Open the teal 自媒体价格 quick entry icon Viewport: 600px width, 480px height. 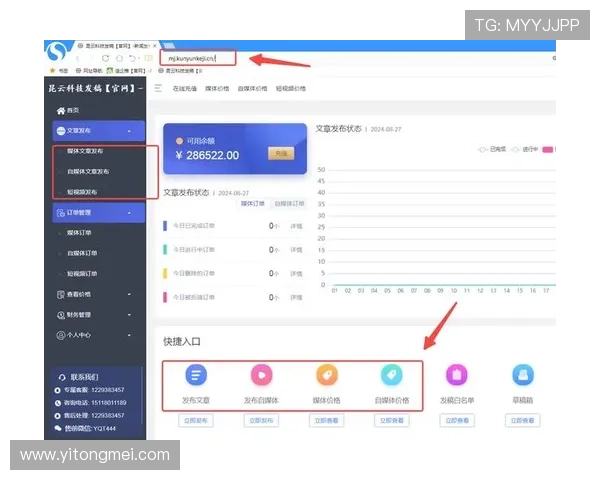(x=391, y=375)
